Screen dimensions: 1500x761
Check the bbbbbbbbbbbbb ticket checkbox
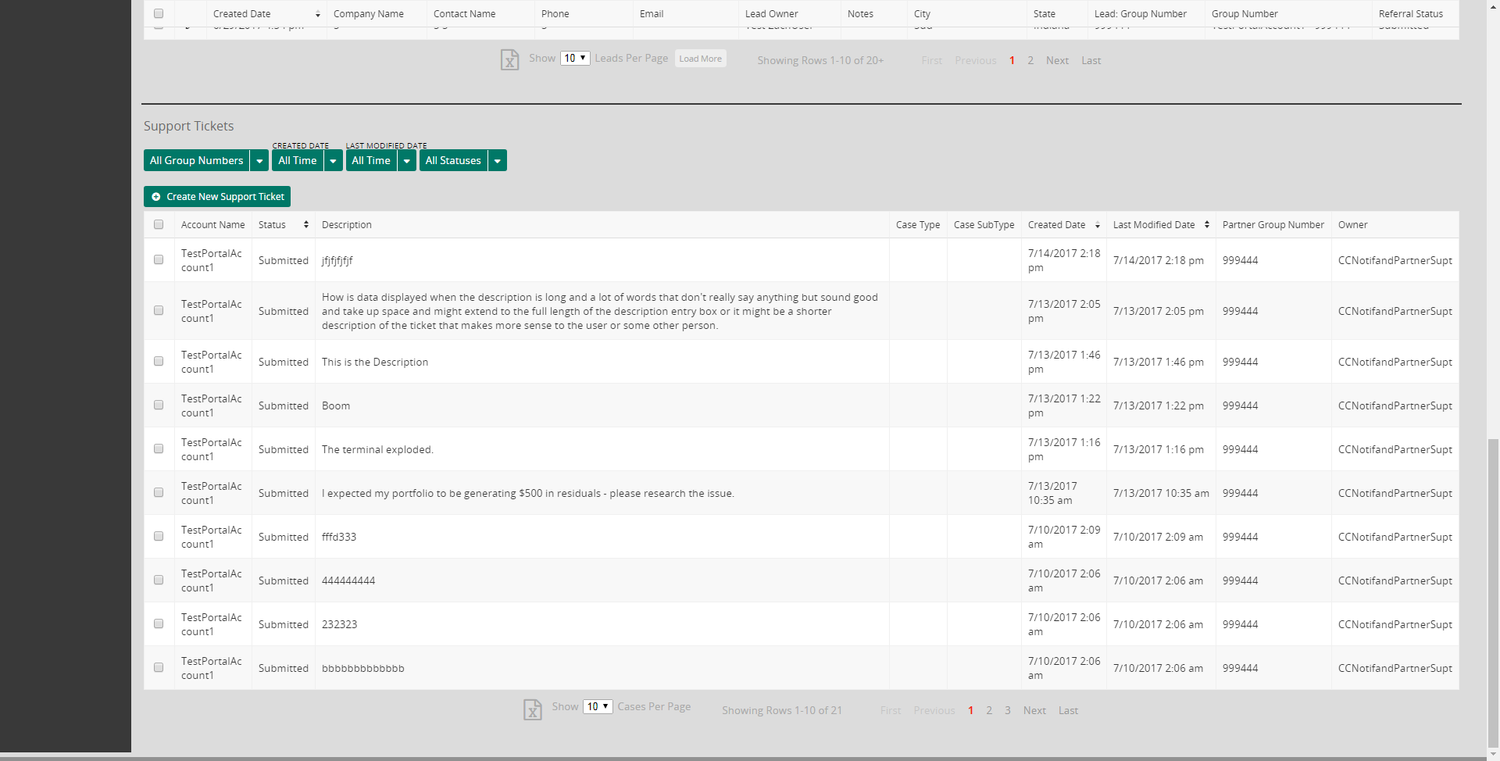[x=158, y=667]
